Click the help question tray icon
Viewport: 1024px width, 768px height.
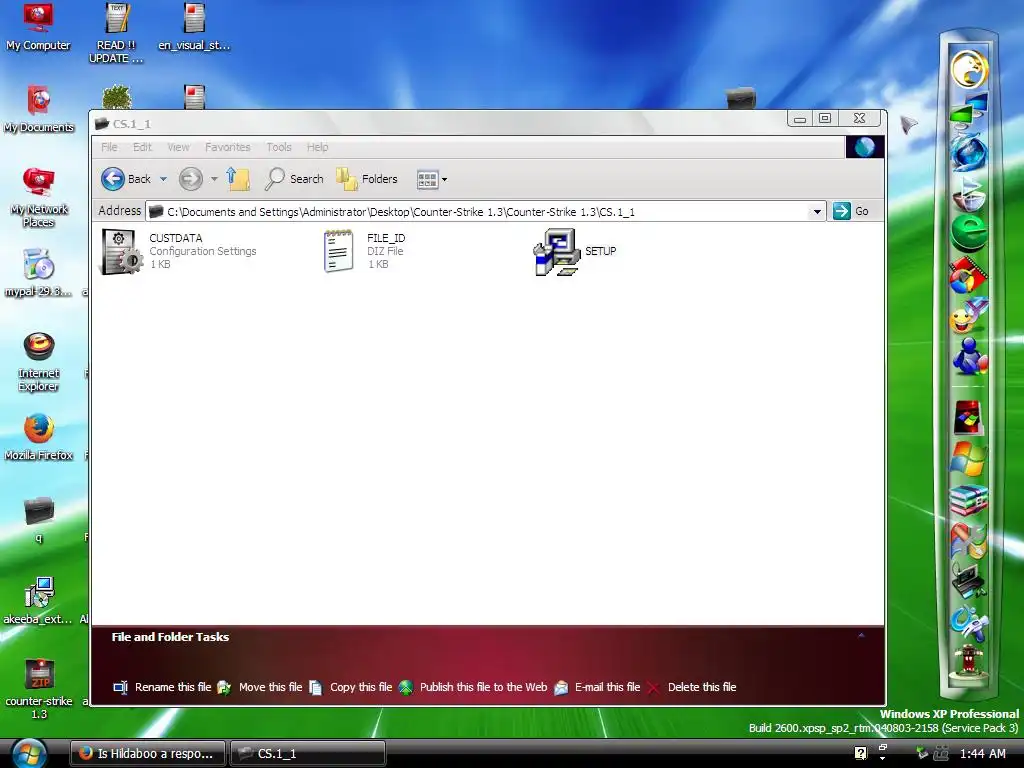coord(861,753)
